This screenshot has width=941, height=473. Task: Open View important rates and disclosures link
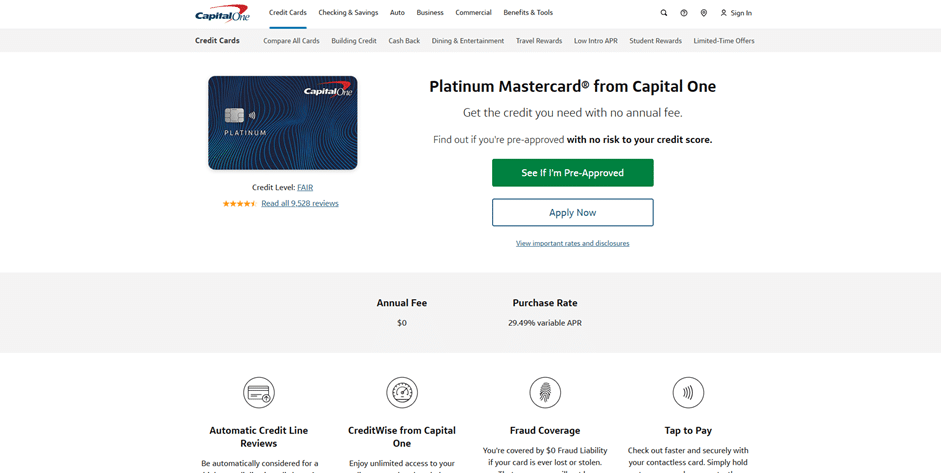[x=573, y=243]
